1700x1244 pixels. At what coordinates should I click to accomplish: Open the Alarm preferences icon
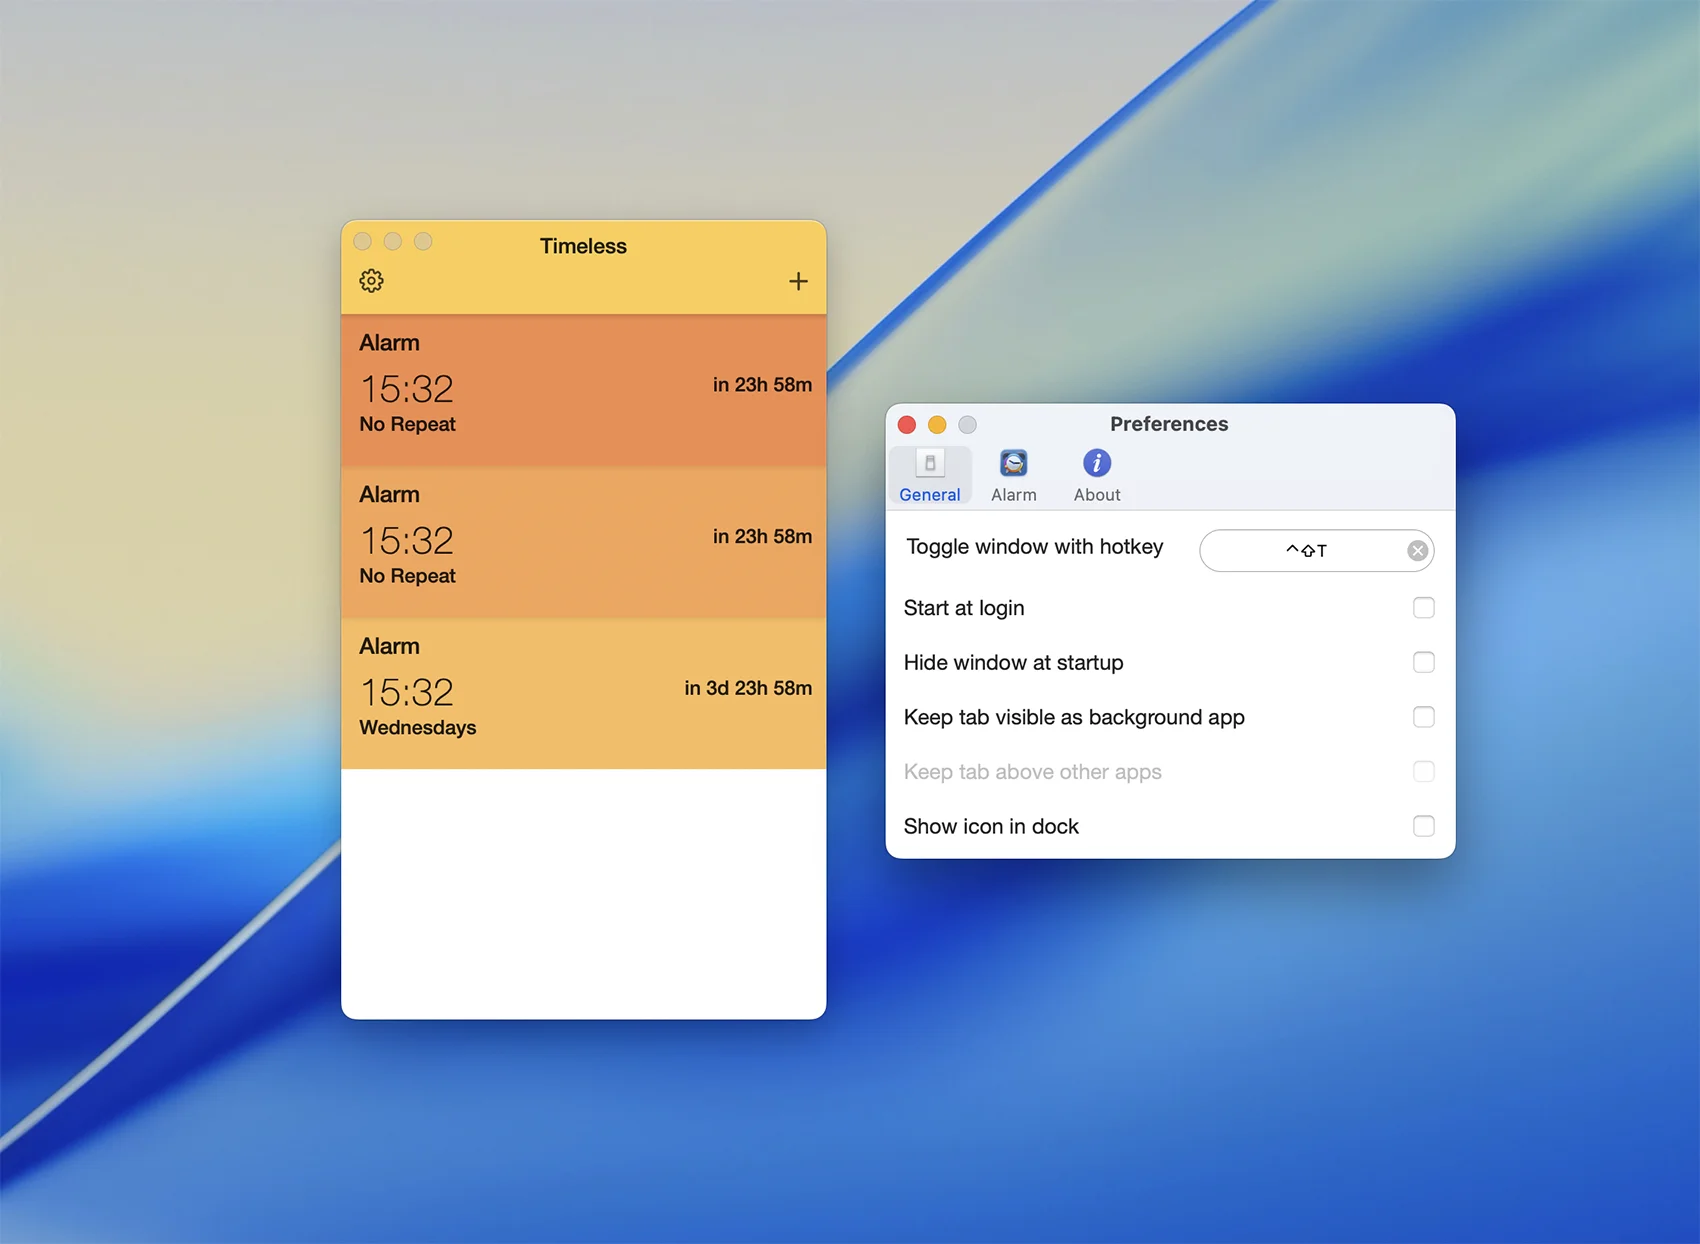point(1013,464)
